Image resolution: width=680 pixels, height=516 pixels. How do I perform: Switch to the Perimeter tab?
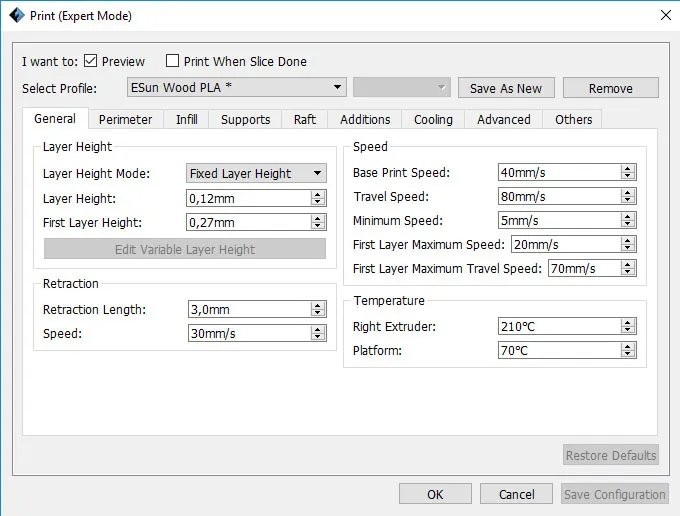coord(125,119)
